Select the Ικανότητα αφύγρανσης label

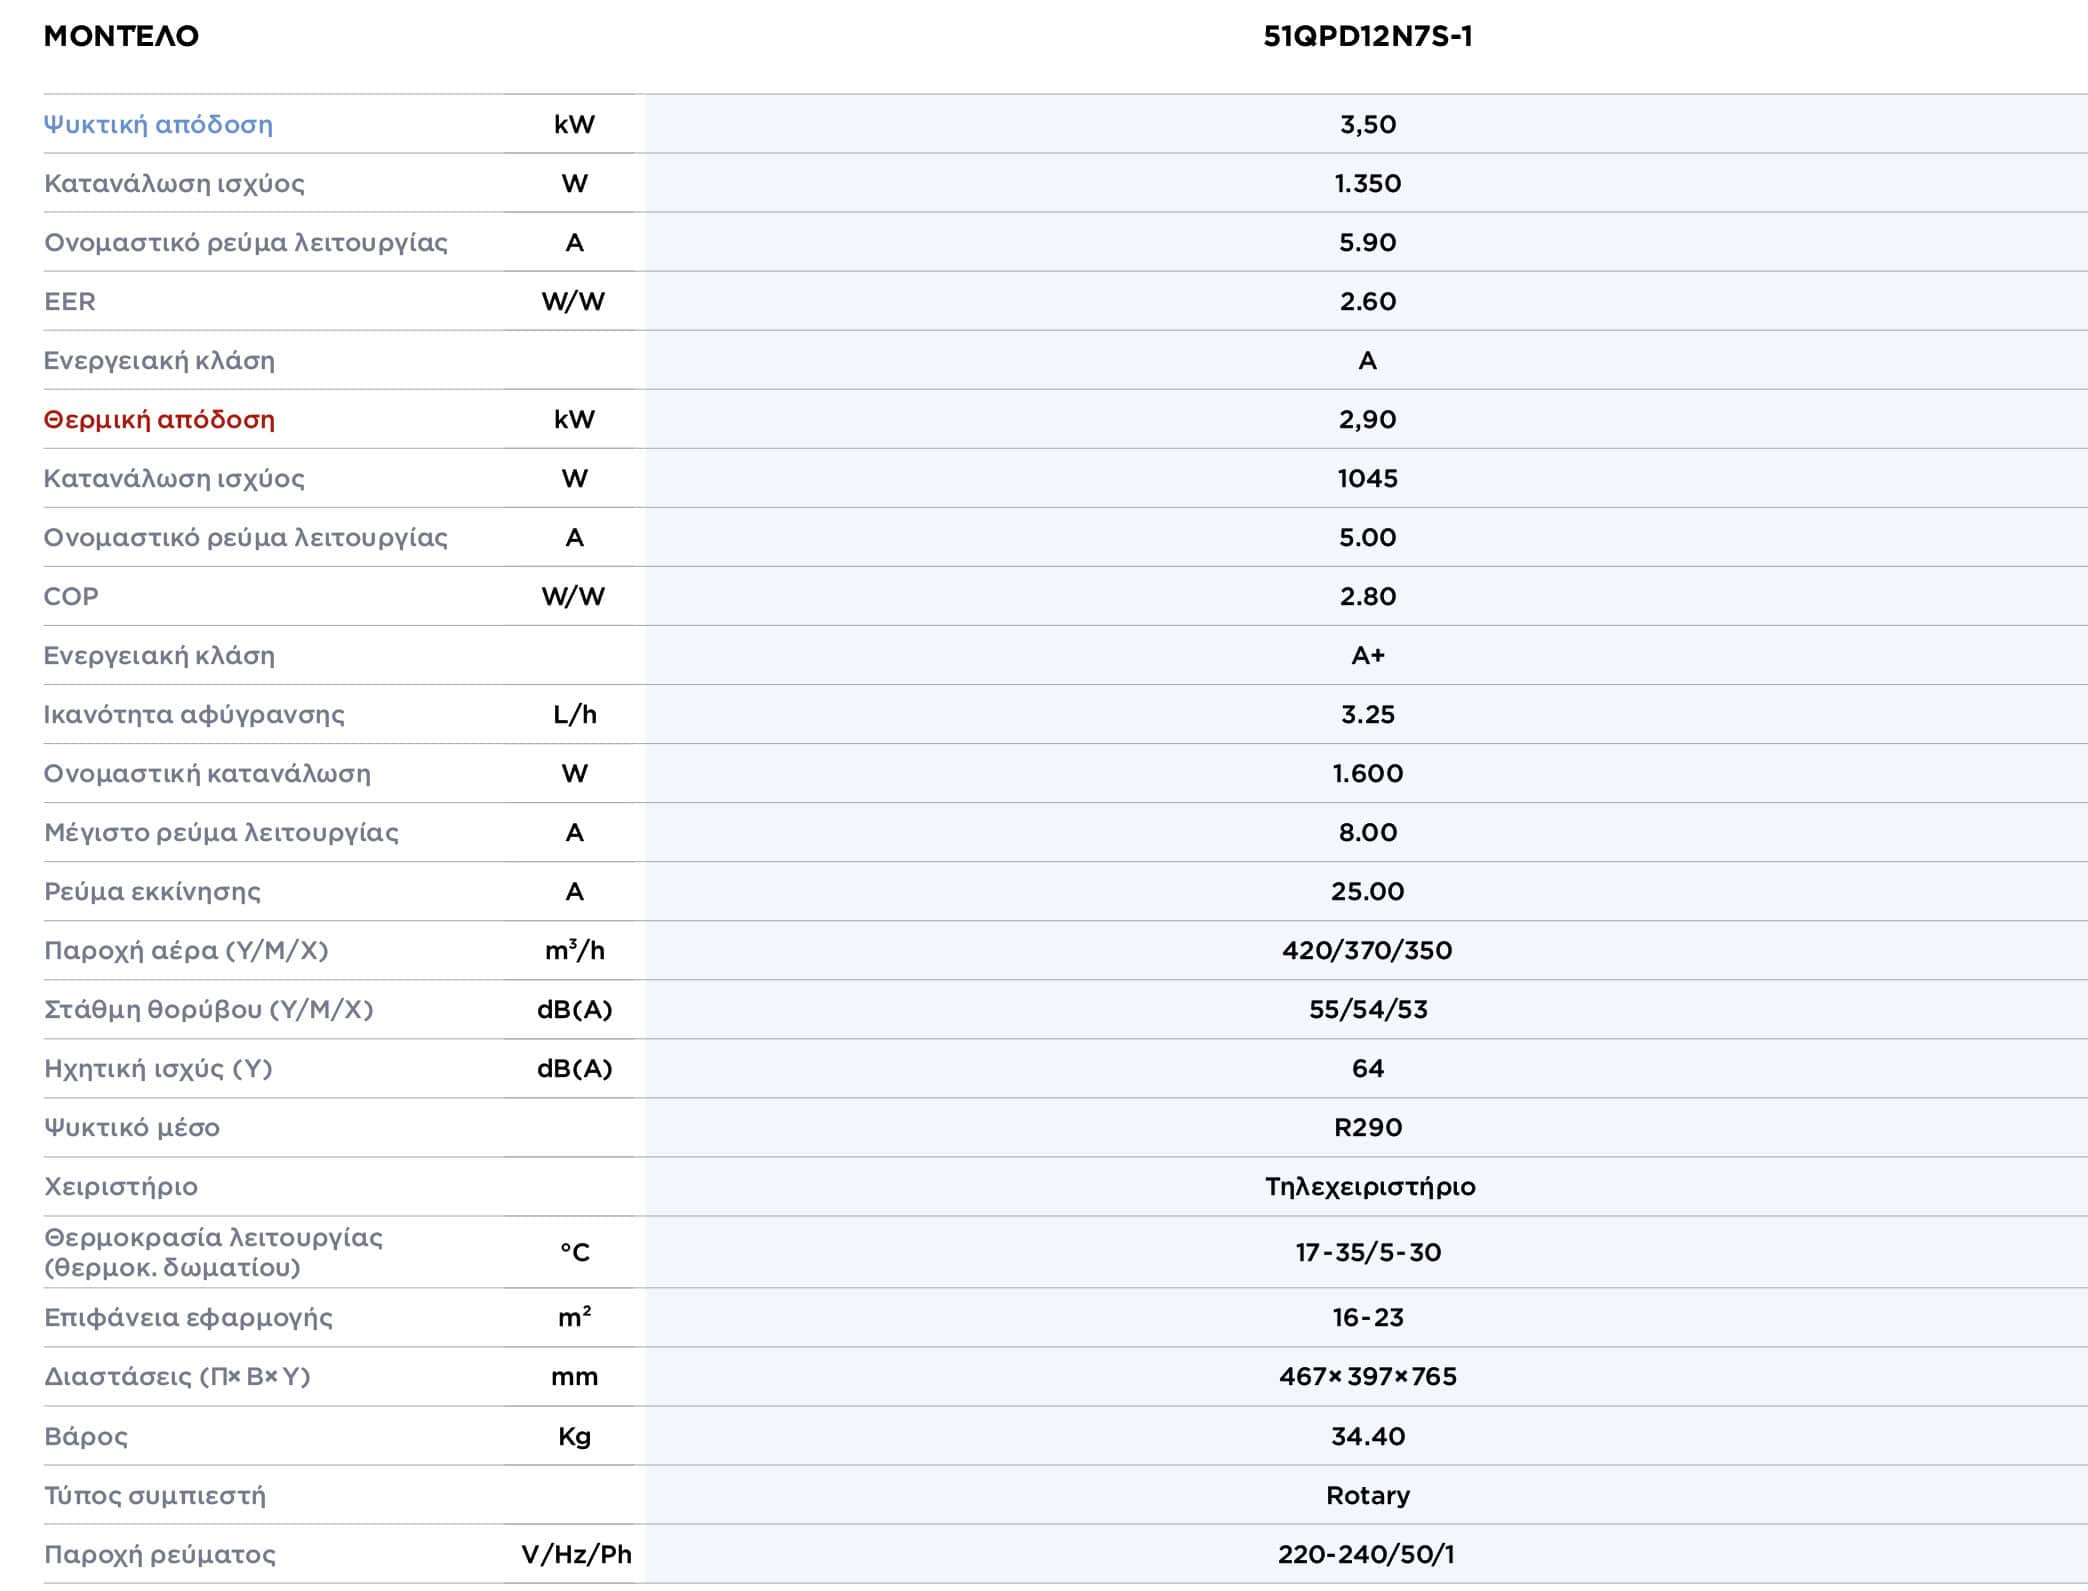click(194, 715)
